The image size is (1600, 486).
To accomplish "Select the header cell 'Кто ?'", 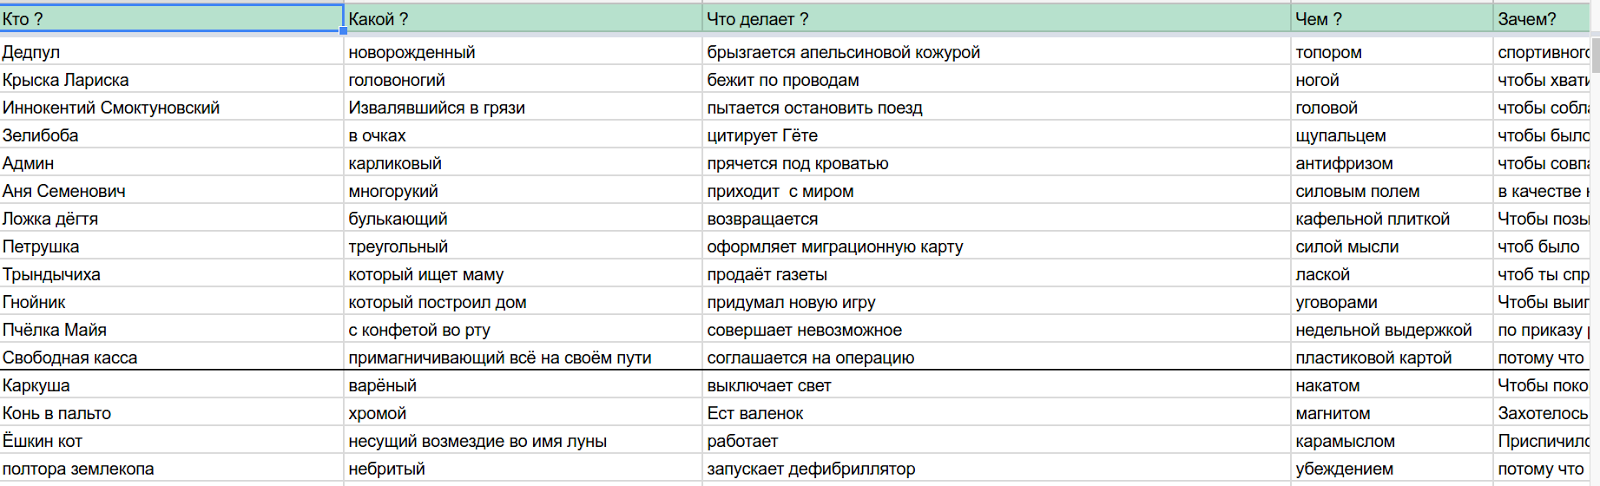I will pos(171,18).
